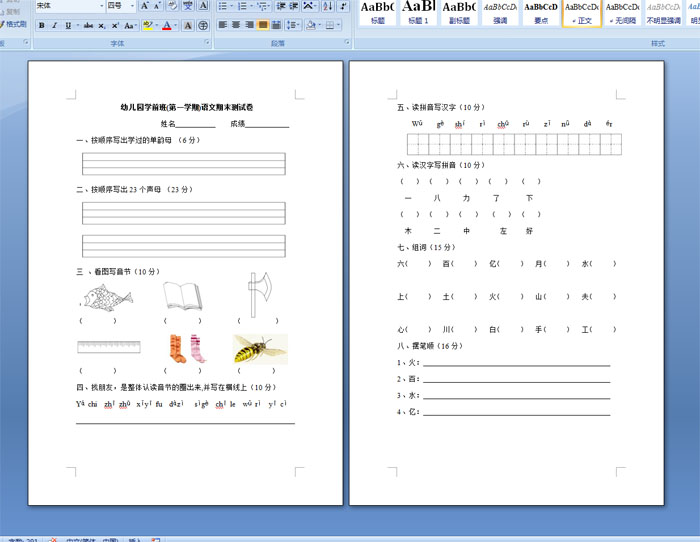
Task: Click the Sort A-Z icon
Action: click(328, 6)
